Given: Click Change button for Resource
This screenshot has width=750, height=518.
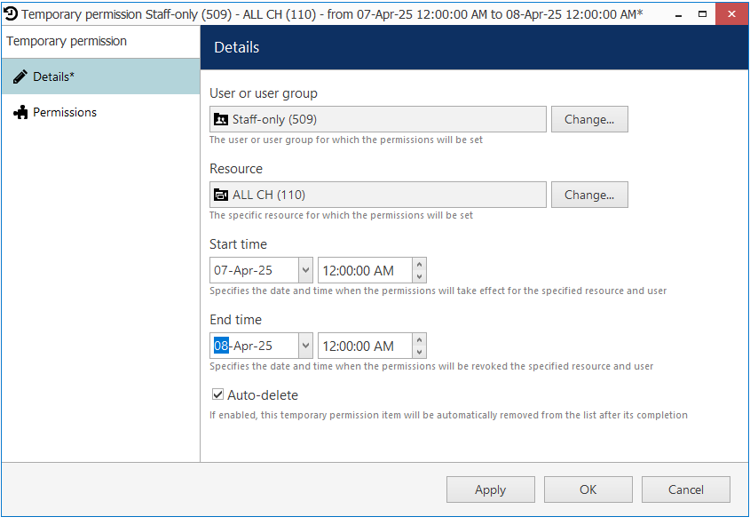Looking at the screenshot, I should [x=589, y=195].
